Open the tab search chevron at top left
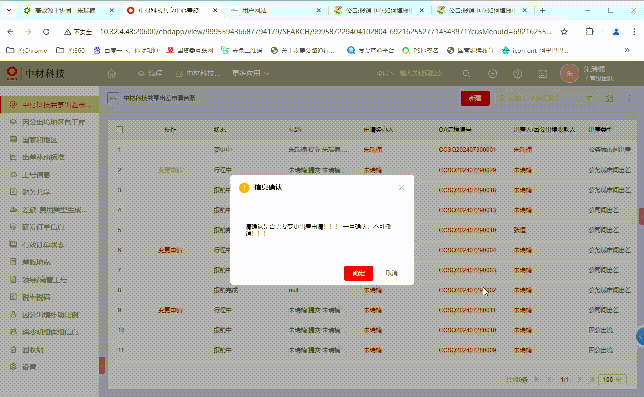Screen dimensions: 644x397 [x=9, y=11]
